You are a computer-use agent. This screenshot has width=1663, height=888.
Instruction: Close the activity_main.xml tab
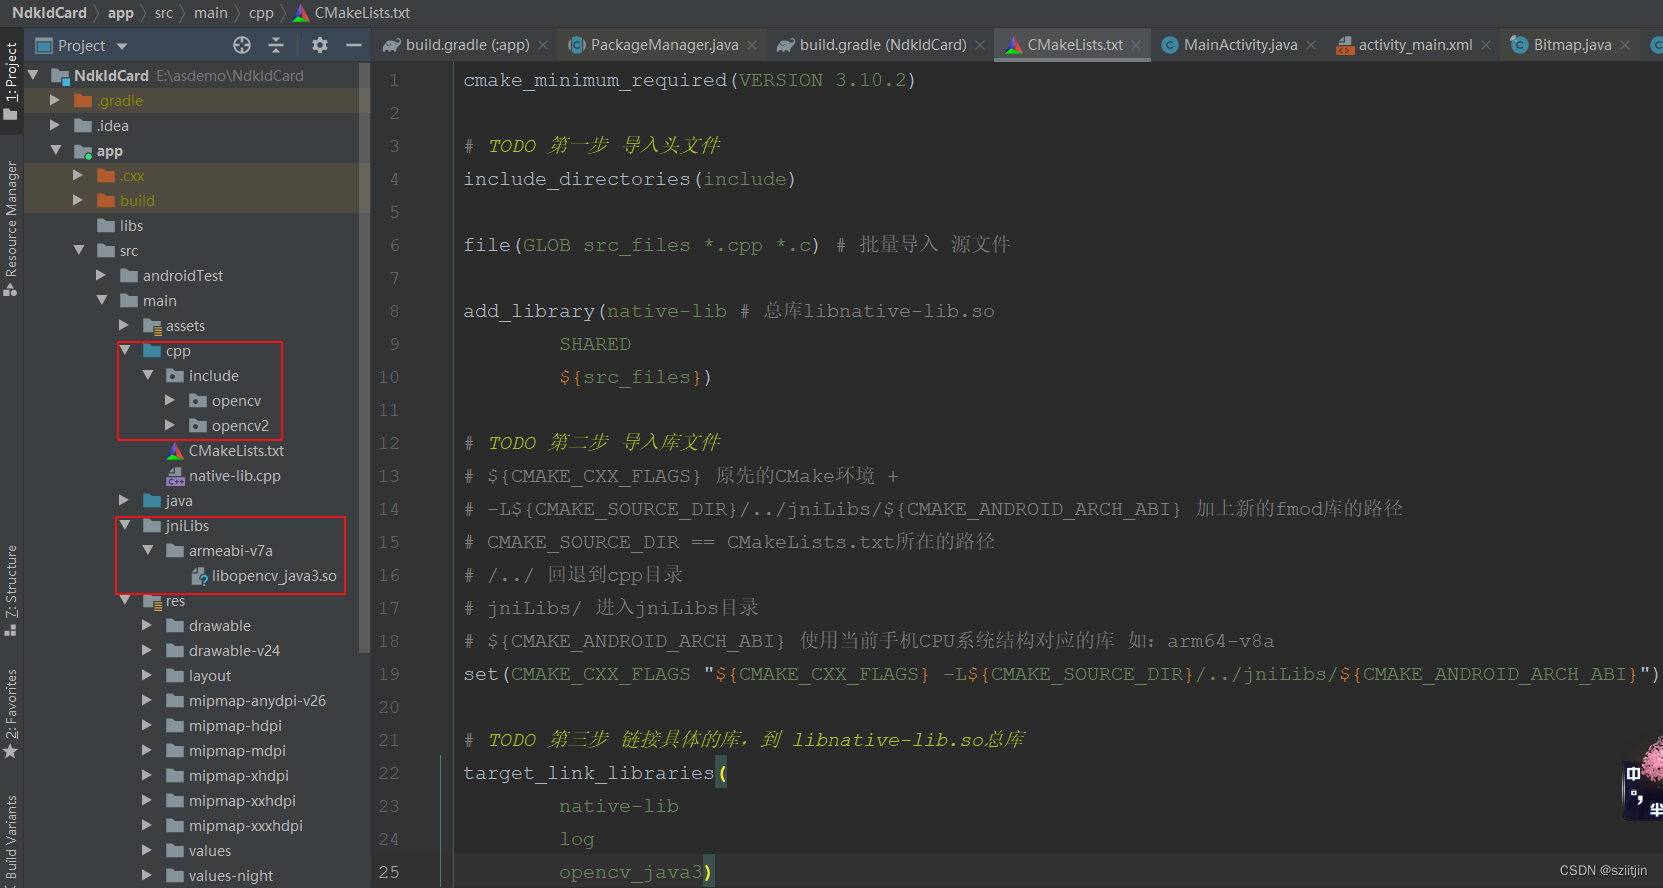pyautogui.click(x=1486, y=45)
